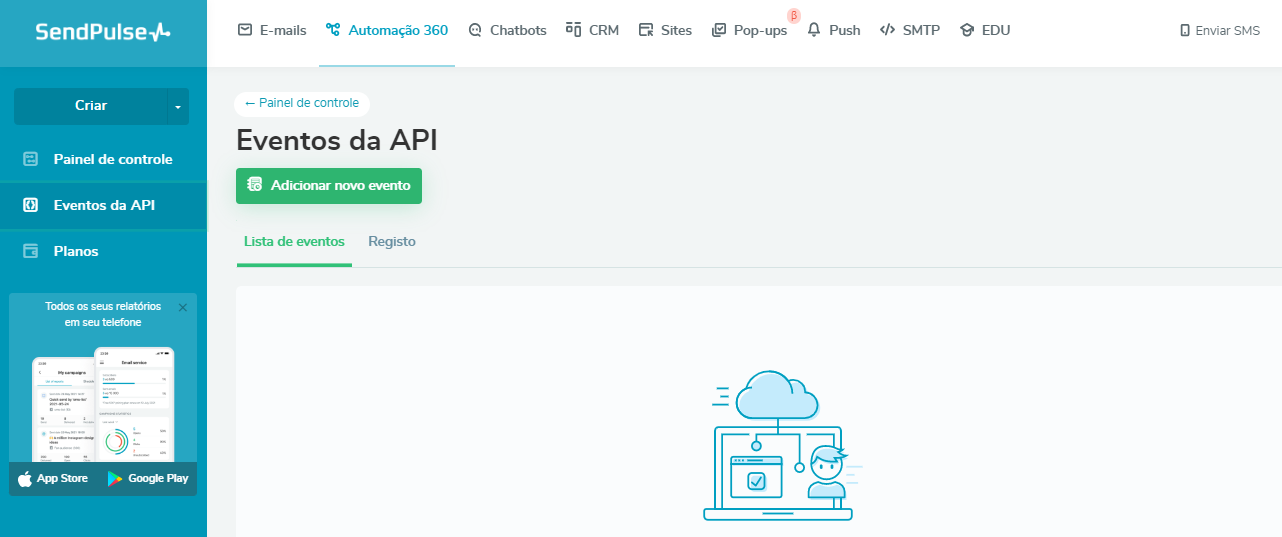Click the Google Play download badge
Screen dimensions: 1282x537
[x=148, y=479]
